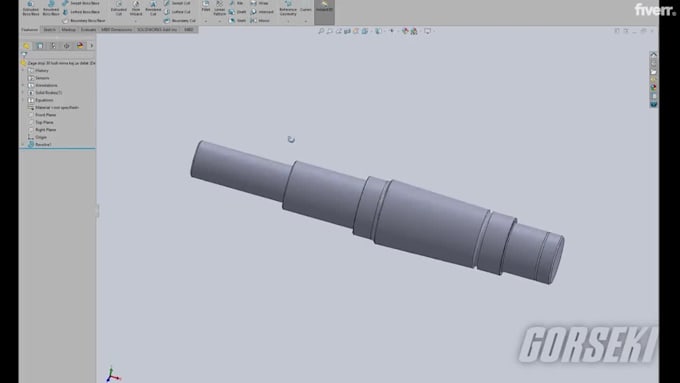Open View Settings monitor icon

coord(428,31)
